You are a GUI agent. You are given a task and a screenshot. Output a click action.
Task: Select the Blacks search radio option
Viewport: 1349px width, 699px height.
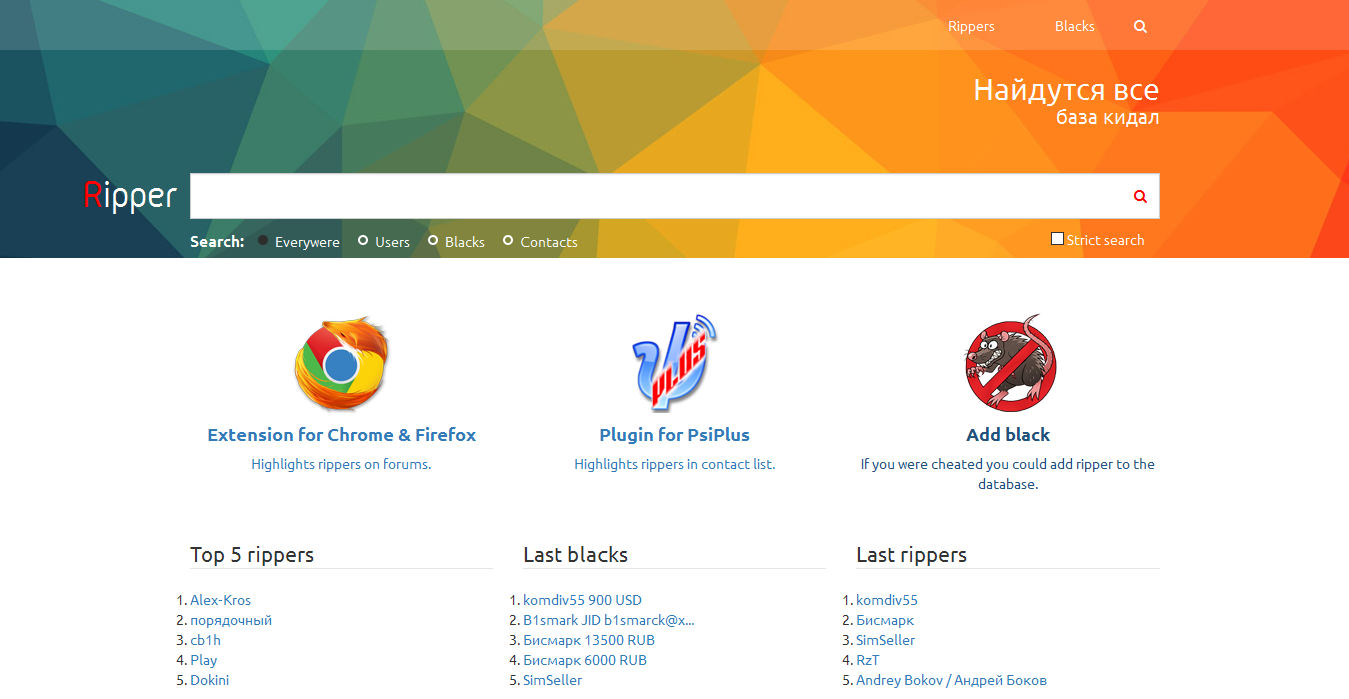(x=433, y=241)
